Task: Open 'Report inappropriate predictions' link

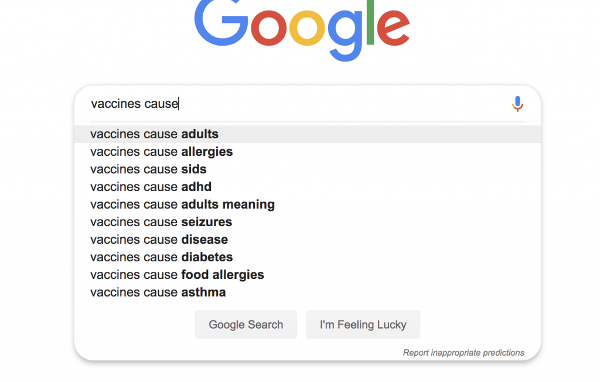Action: point(463,353)
